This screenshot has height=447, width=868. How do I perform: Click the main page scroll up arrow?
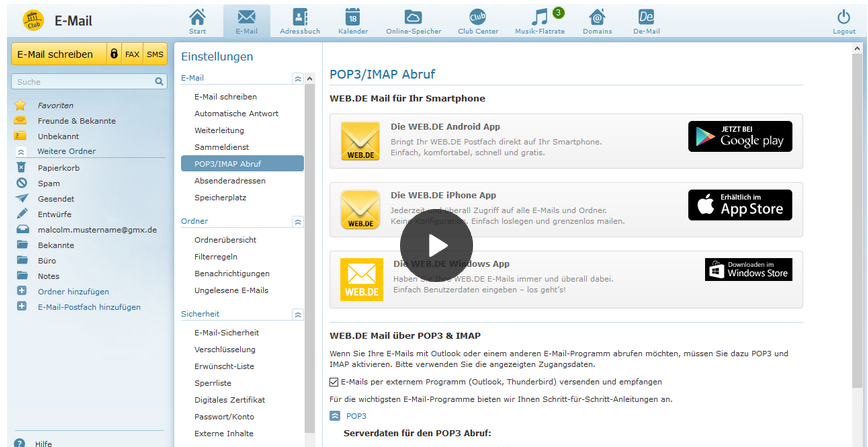click(x=859, y=49)
